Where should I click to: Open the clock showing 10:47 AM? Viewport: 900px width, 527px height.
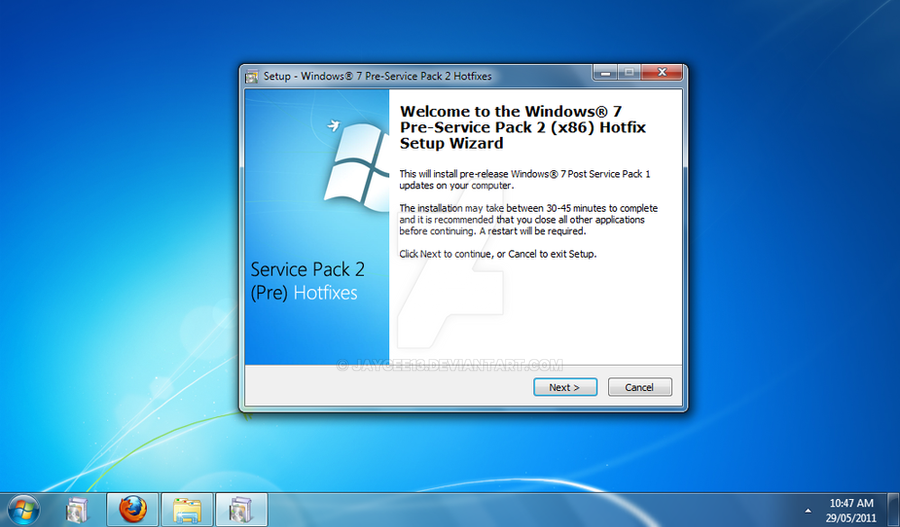(851, 510)
